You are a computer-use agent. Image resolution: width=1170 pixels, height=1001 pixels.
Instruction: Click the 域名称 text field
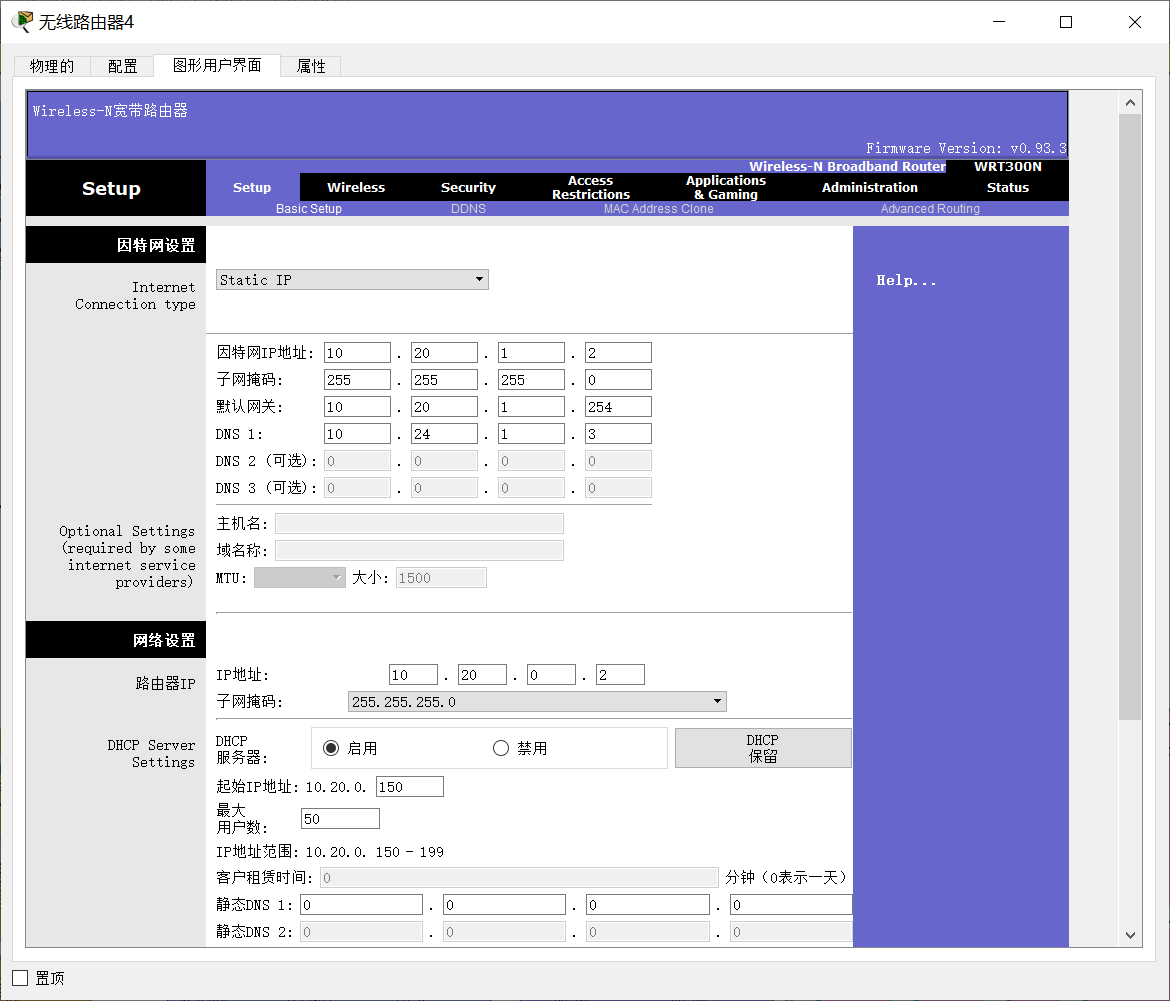pos(419,550)
